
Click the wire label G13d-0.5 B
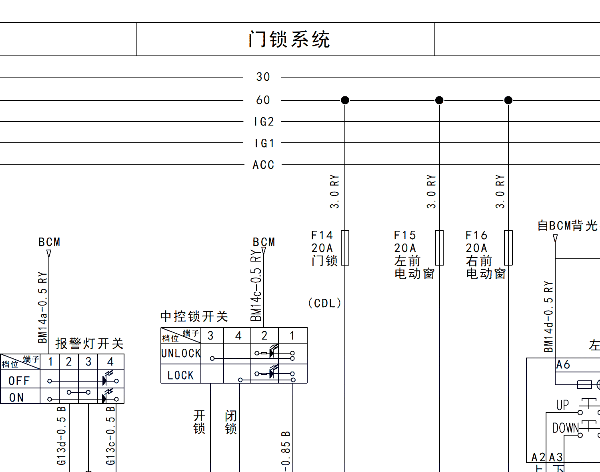[62, 436]
